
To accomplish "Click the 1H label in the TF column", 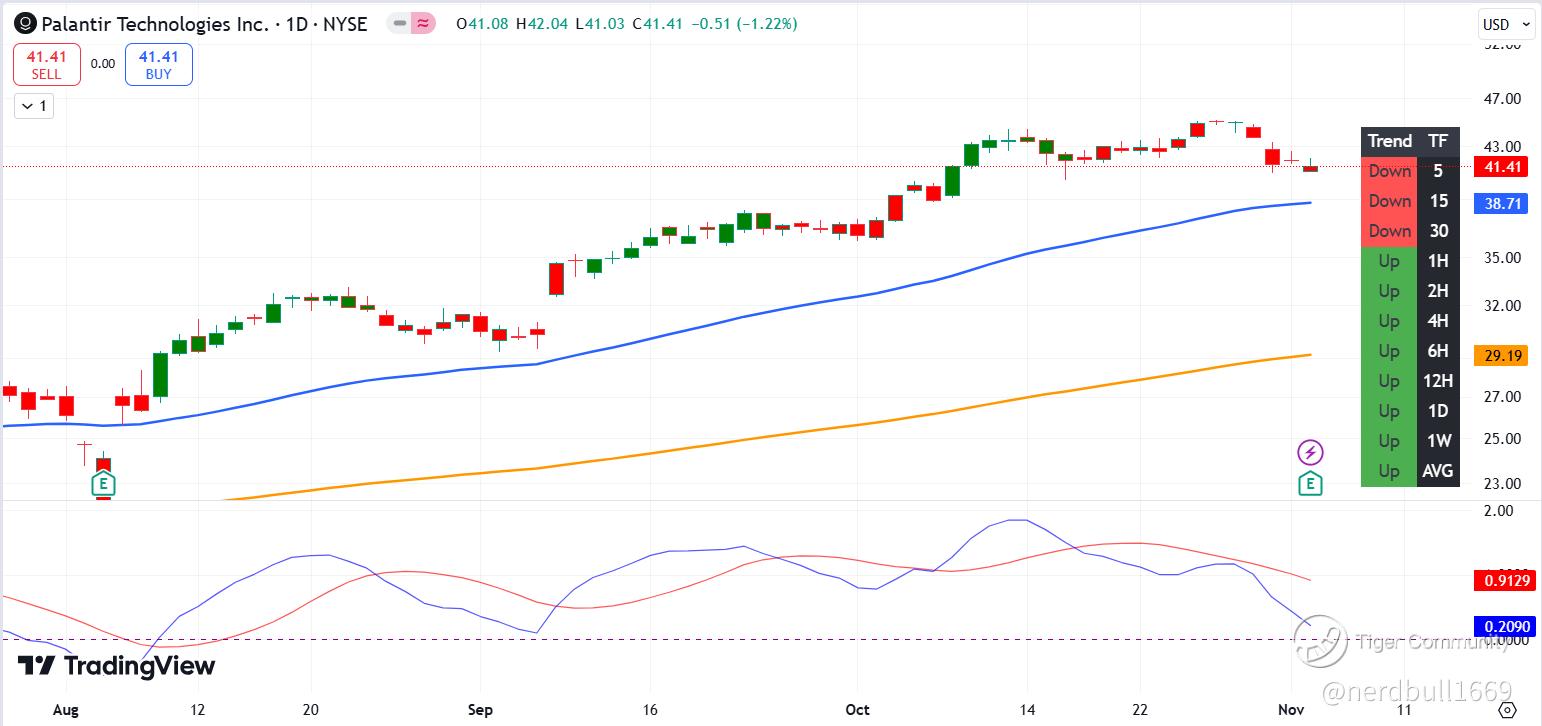I will (1438, 261).
